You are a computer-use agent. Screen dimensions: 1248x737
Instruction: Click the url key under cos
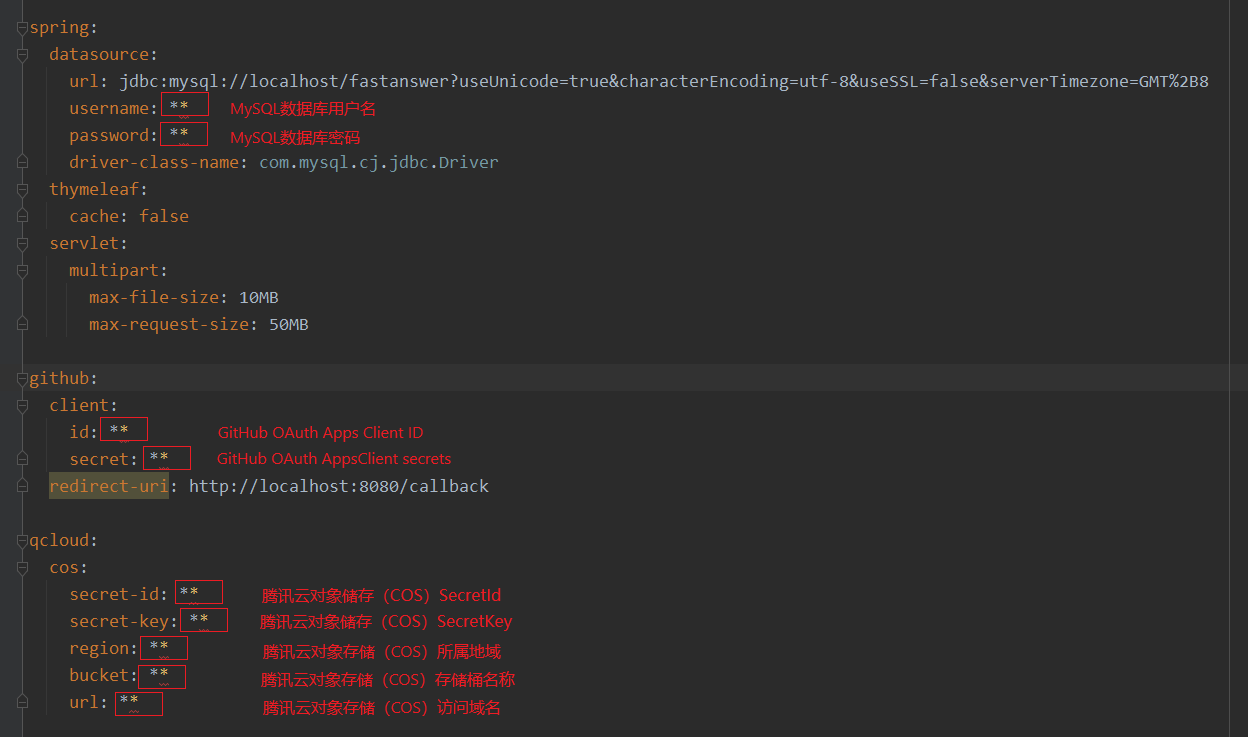point(84,702)
